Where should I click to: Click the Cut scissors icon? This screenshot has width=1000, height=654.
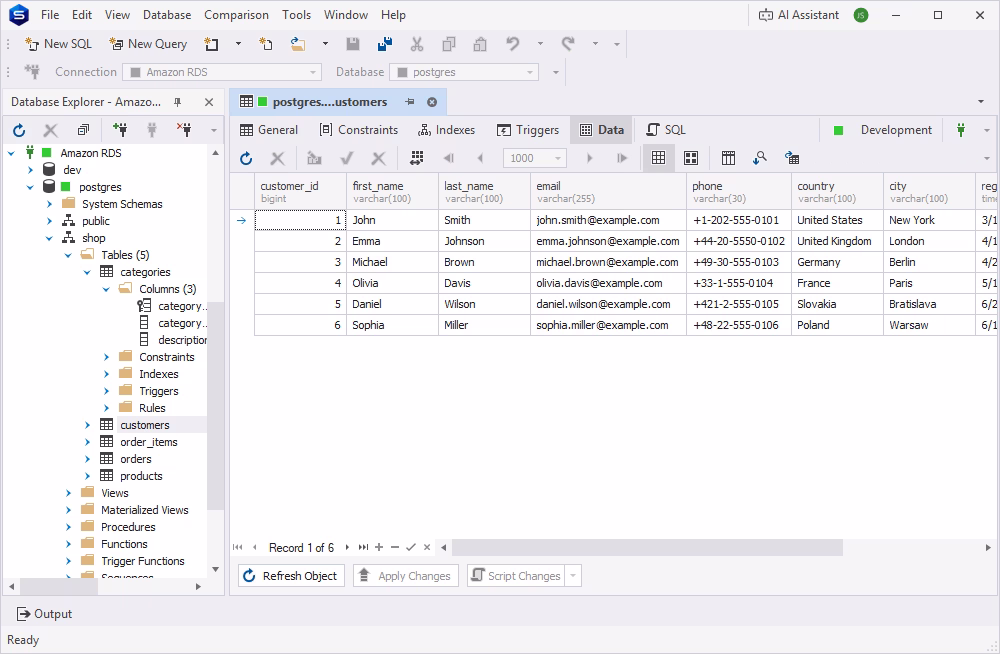point(416,44)
